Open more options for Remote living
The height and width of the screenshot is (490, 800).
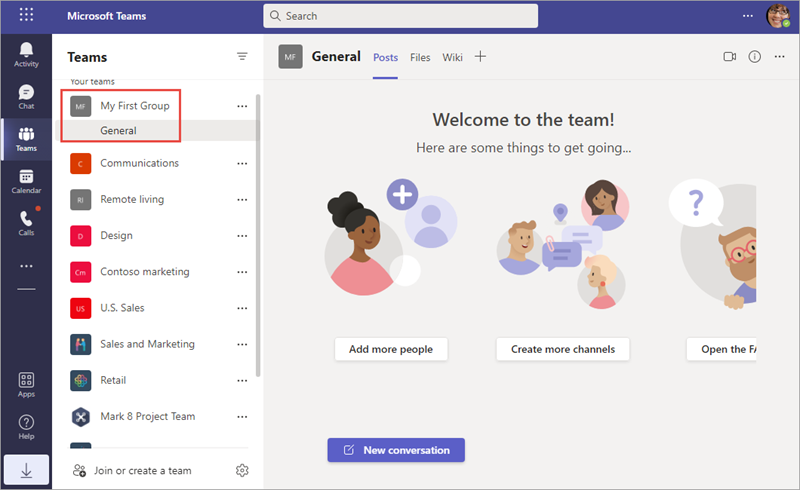[x=242, y=200]
